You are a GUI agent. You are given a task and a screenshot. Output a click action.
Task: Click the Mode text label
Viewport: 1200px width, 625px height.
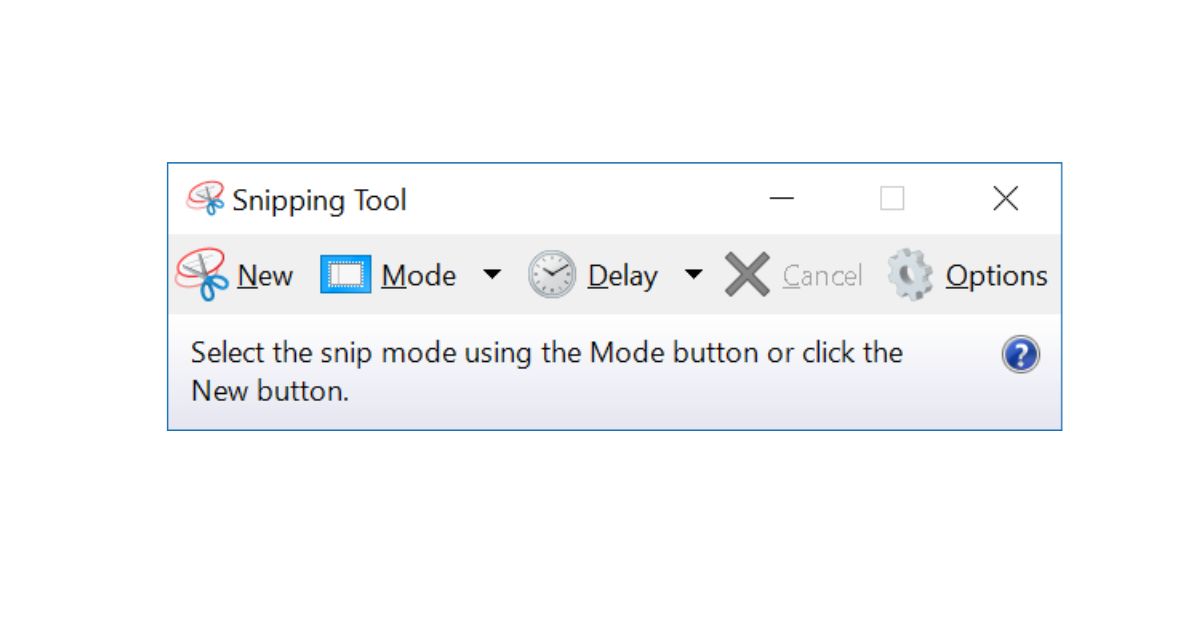tap(419, 276)
